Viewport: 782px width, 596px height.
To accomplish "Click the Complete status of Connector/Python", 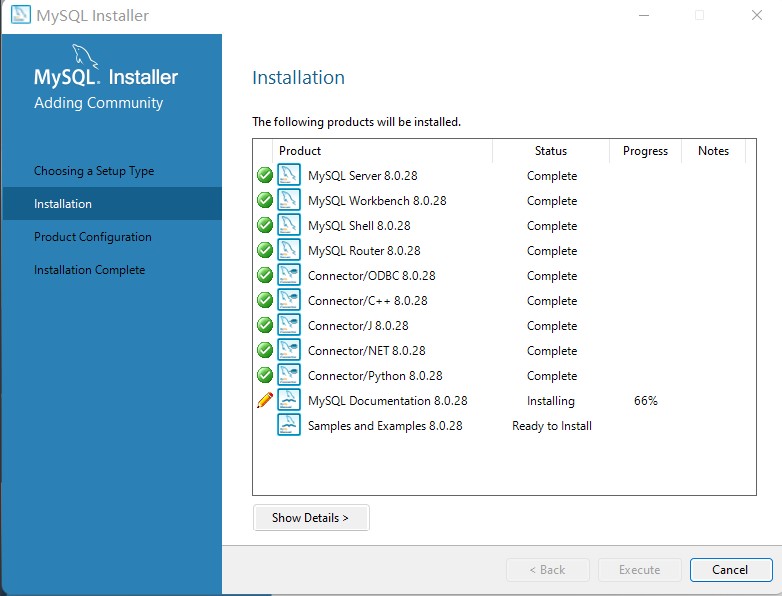I will tap(552, 376).
